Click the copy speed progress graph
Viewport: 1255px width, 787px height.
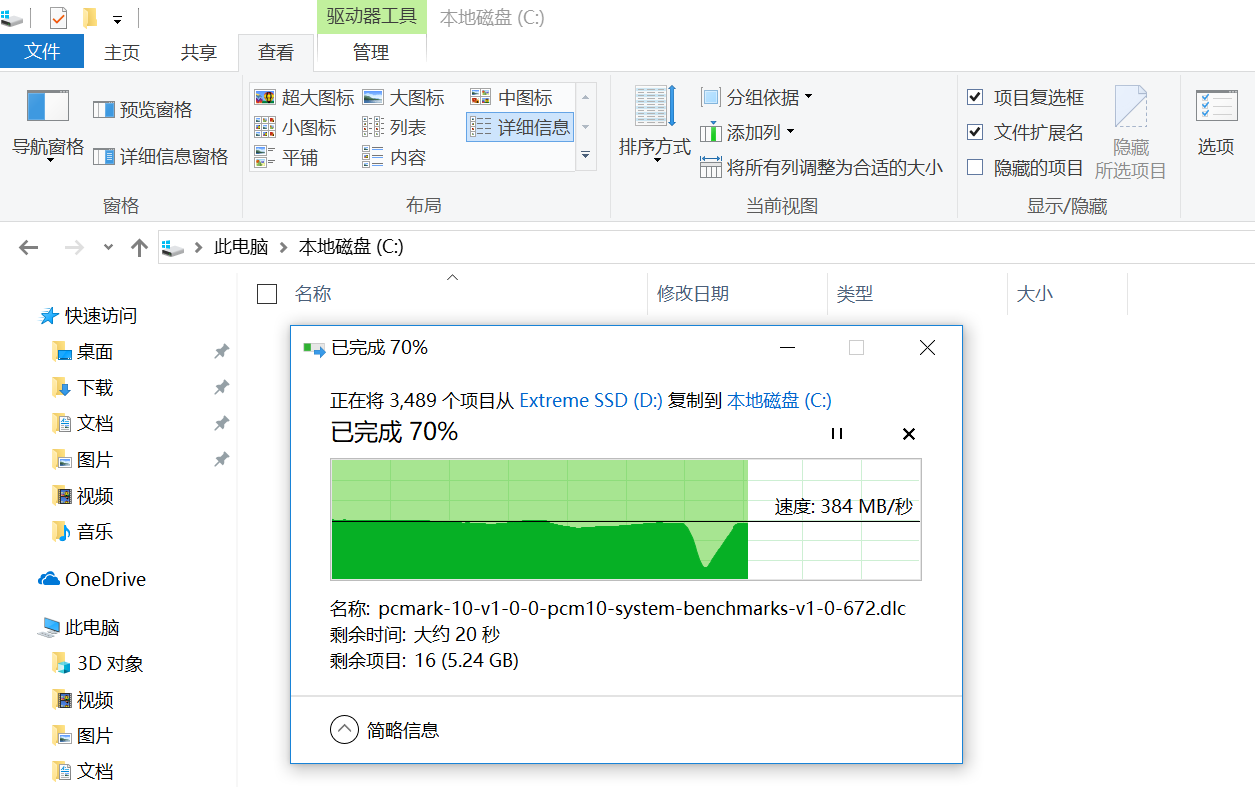click(626, 520)
